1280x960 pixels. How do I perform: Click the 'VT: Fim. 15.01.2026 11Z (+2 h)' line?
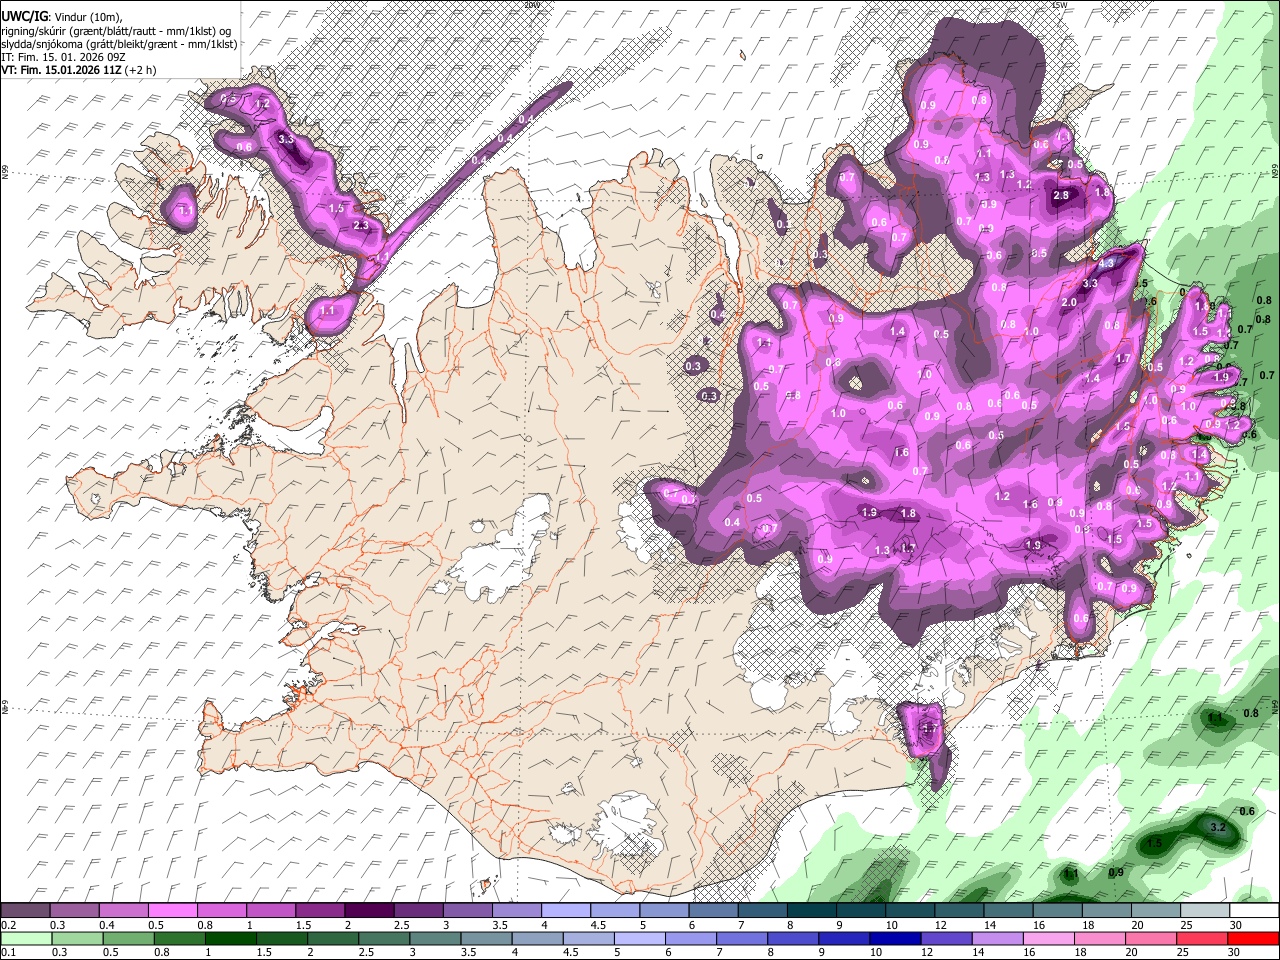[79, 70]
